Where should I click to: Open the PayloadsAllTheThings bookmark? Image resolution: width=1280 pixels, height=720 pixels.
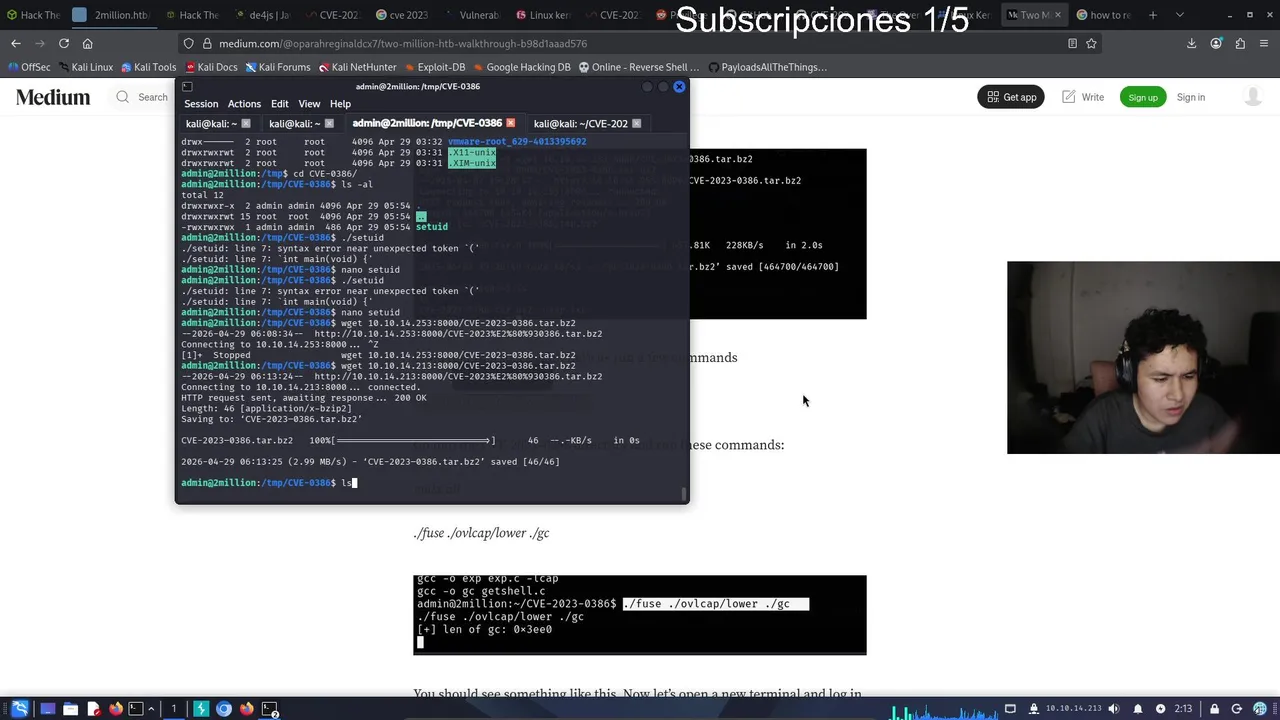pyautogui.click(x=767, y=67)
